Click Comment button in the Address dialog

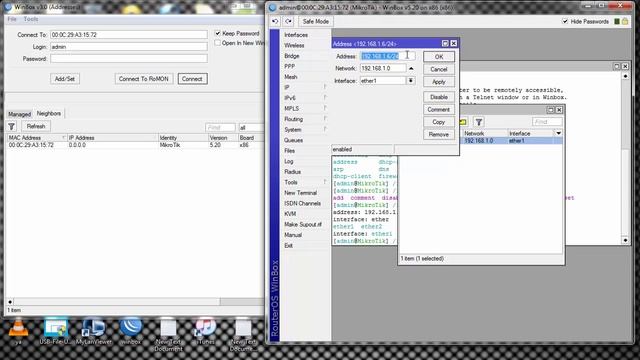coord(439,109)
